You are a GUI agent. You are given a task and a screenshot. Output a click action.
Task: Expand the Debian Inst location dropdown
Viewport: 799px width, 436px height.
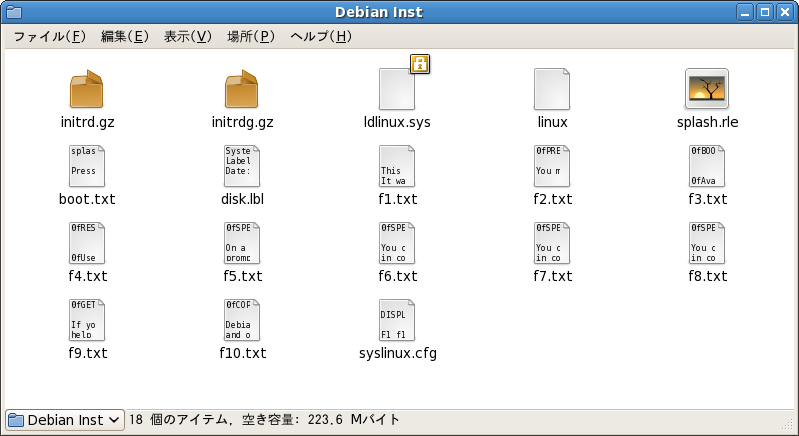[65, 420]
